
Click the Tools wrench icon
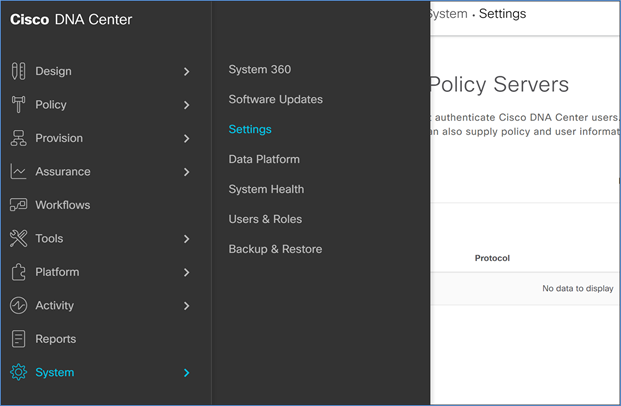coord(18,238)
